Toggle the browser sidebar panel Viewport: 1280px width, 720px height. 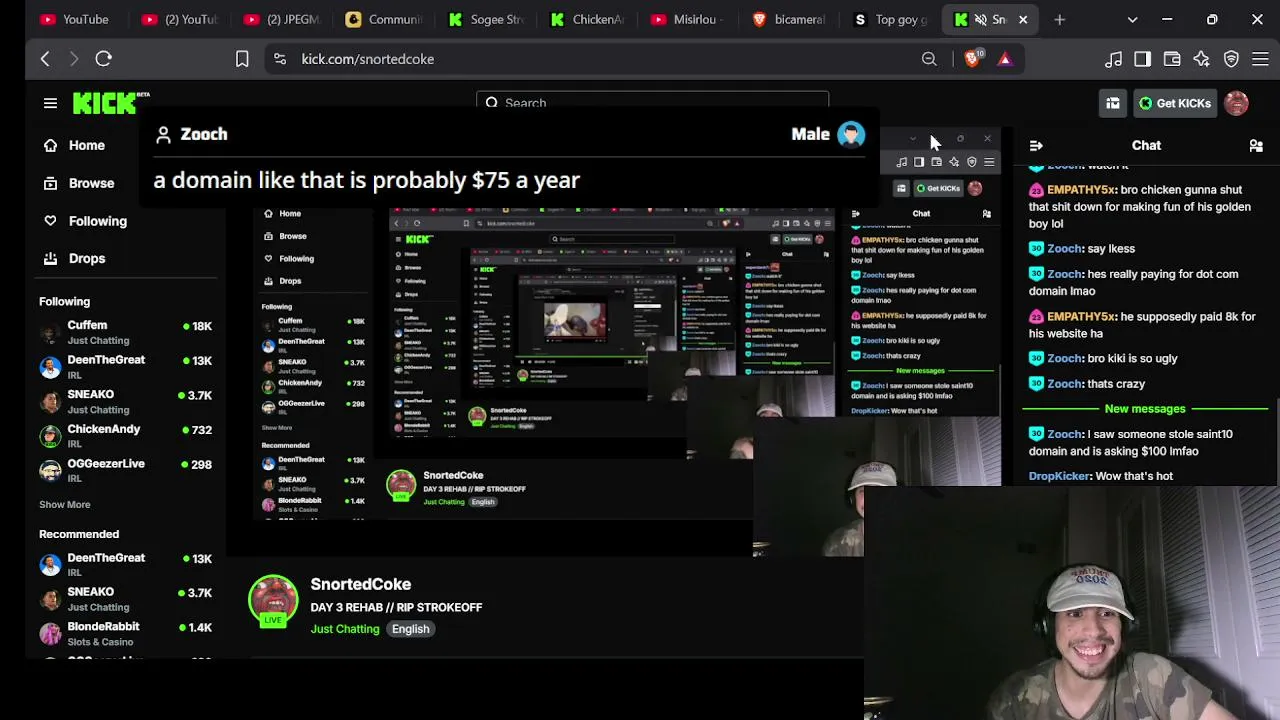tap(1142, 59)
